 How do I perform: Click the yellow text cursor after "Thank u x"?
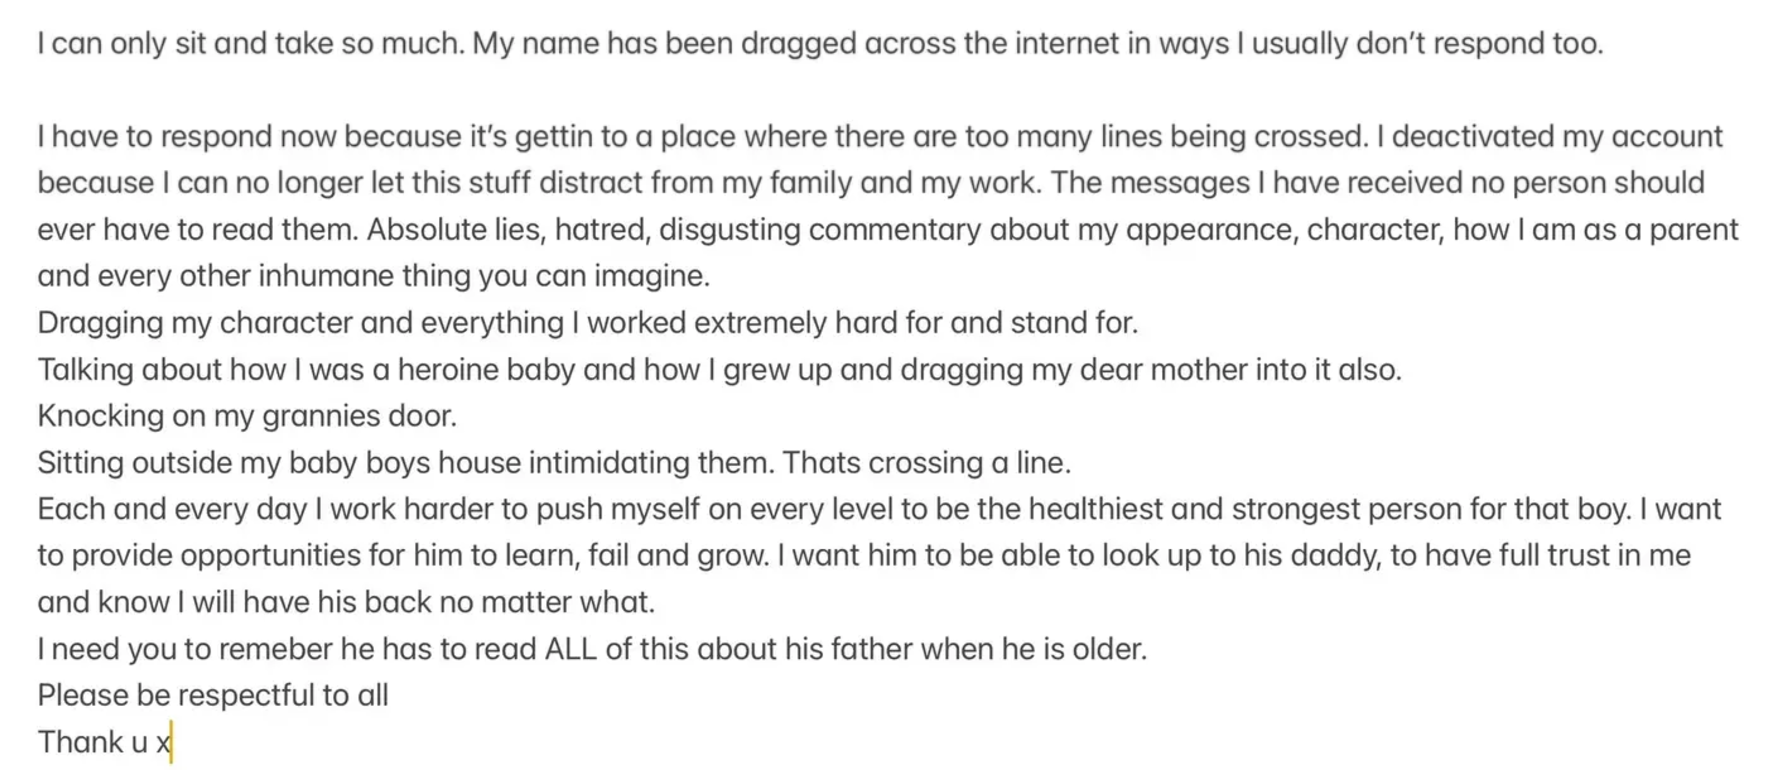[172, 742]
